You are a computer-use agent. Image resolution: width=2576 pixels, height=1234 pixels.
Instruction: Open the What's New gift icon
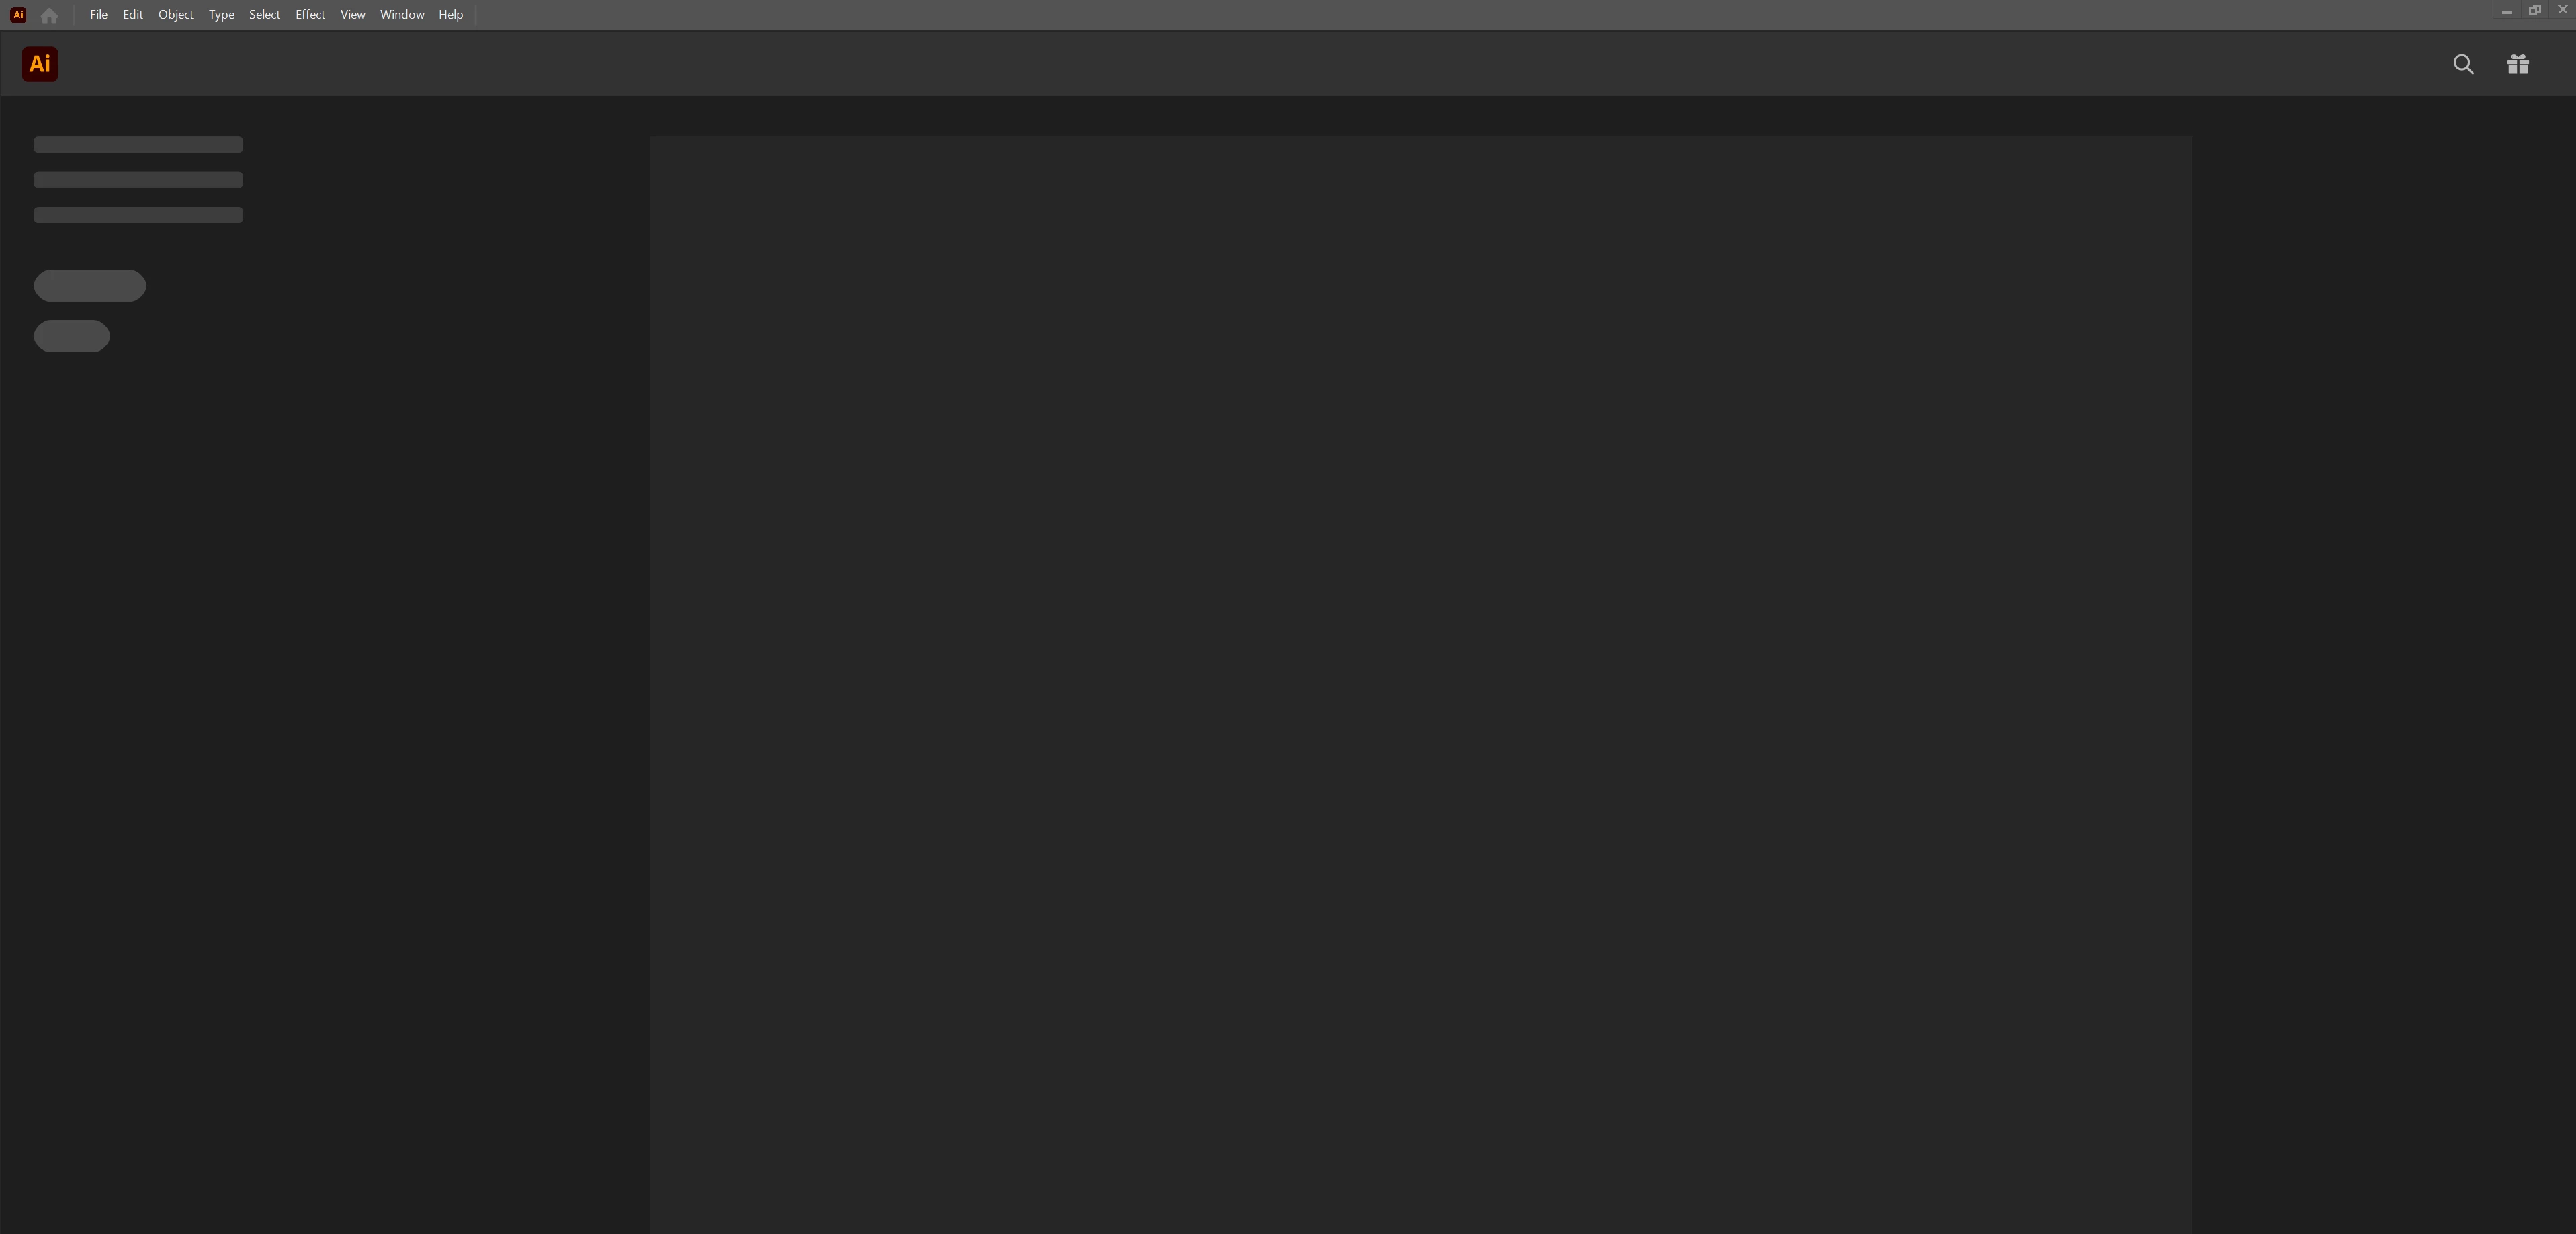(x=2518, y=65)
